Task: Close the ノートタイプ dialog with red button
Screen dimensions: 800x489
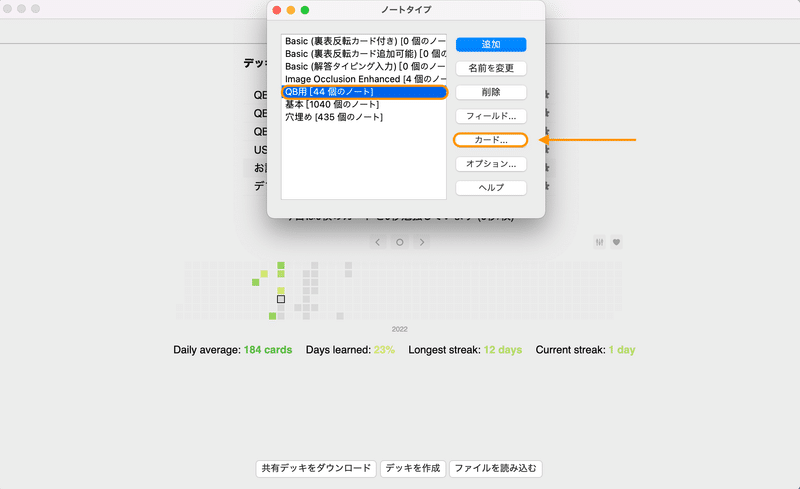Action: [x=277, y=10]
